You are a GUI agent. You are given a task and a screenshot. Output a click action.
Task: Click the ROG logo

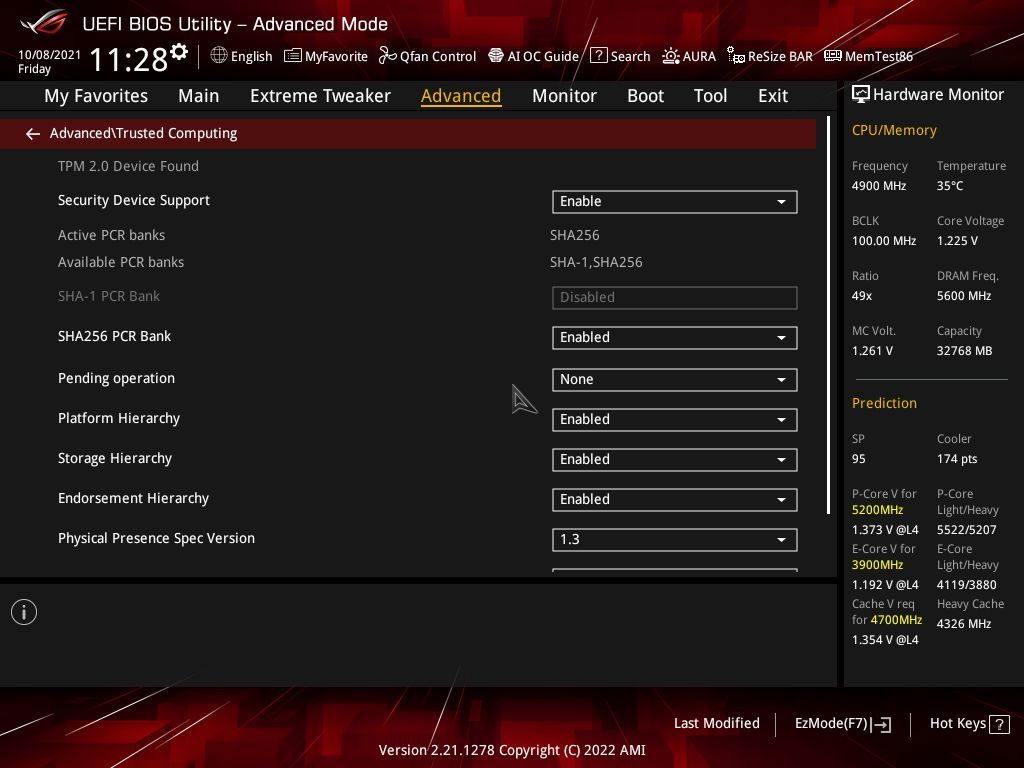click(44, 22)
